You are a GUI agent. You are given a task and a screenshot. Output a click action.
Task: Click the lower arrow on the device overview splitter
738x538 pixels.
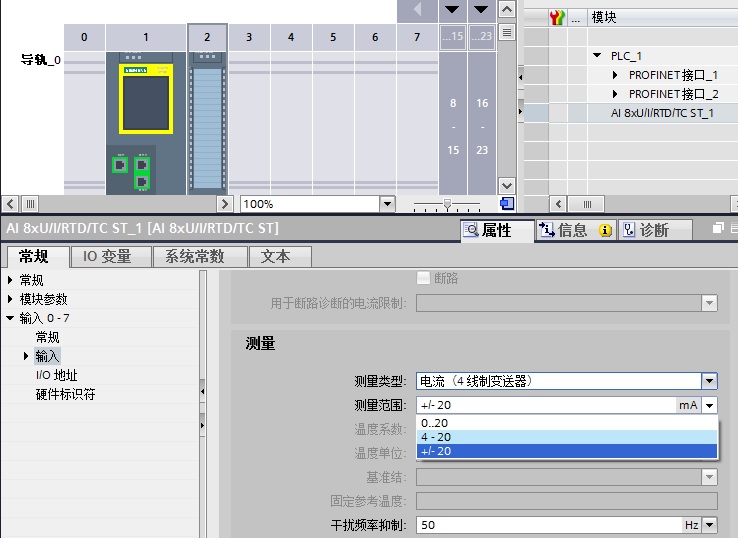pyautogui.click(x=521, y=111)
